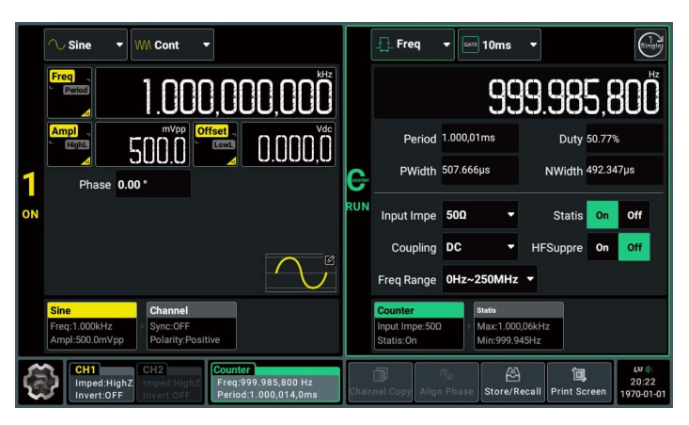Click the Align Phase button

pos(446,382)
